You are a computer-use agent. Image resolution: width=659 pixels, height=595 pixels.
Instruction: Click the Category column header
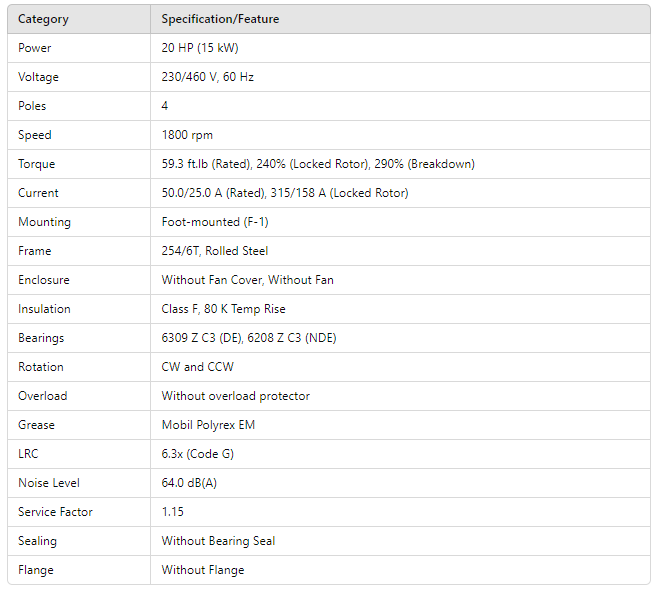43,19
